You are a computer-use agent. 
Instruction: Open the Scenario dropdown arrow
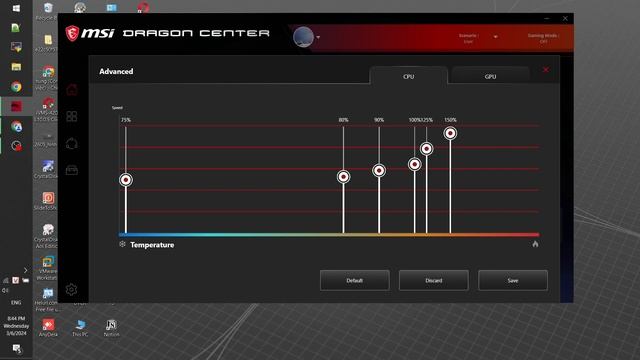tap(496, 37)
